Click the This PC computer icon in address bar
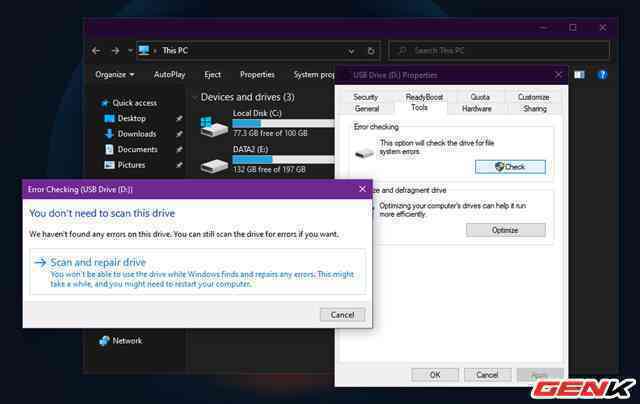This screenshot has height=404, width=640. tap(144, 50)
